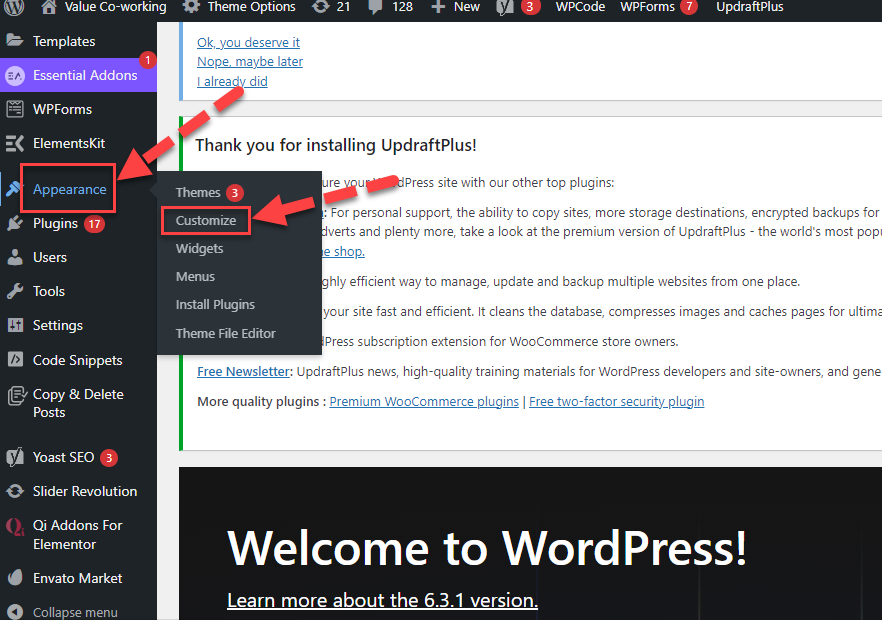Click the Templates folder icon in sidebar
882x620 pixels.
click(15, 41)
